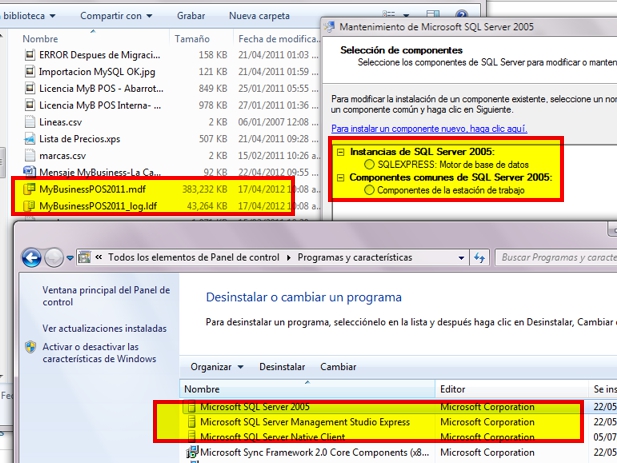The image size is (617, 463).
Task: Click the database icon of MyBusinessPOS2011_log.ldf
Action: (x=30, y=206)
